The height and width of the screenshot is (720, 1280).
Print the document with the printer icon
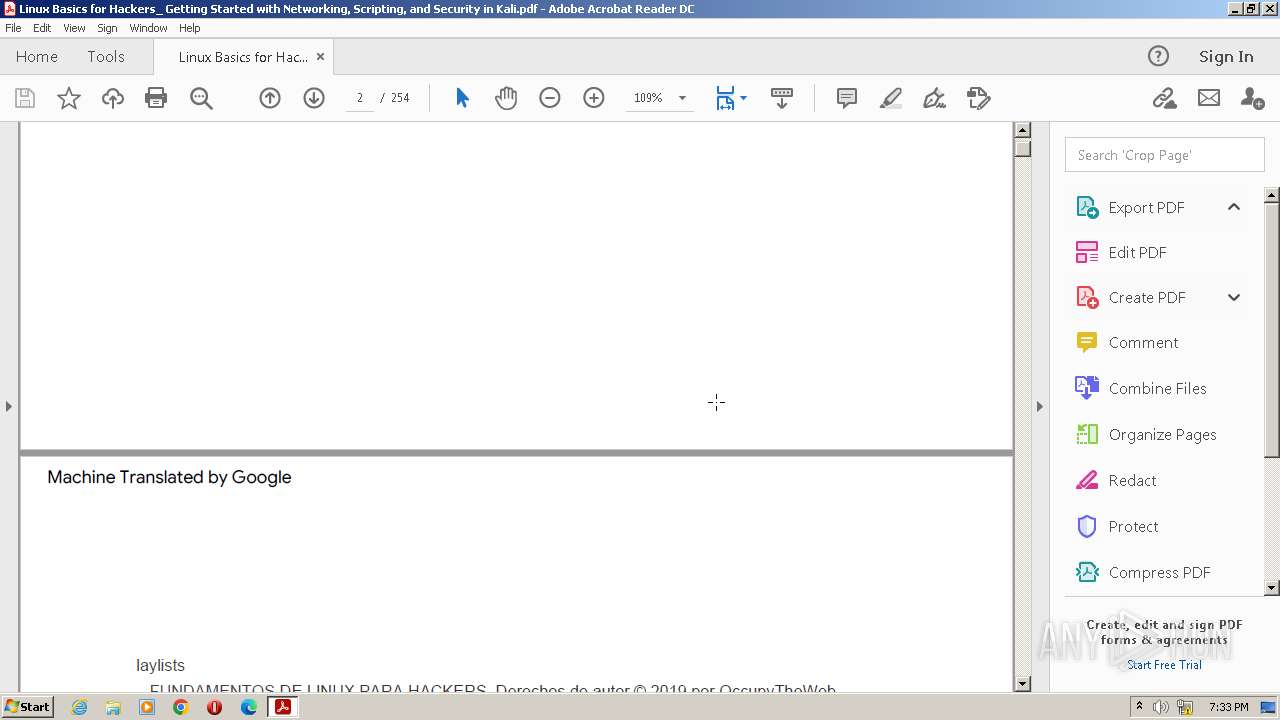tap(156, 98)
